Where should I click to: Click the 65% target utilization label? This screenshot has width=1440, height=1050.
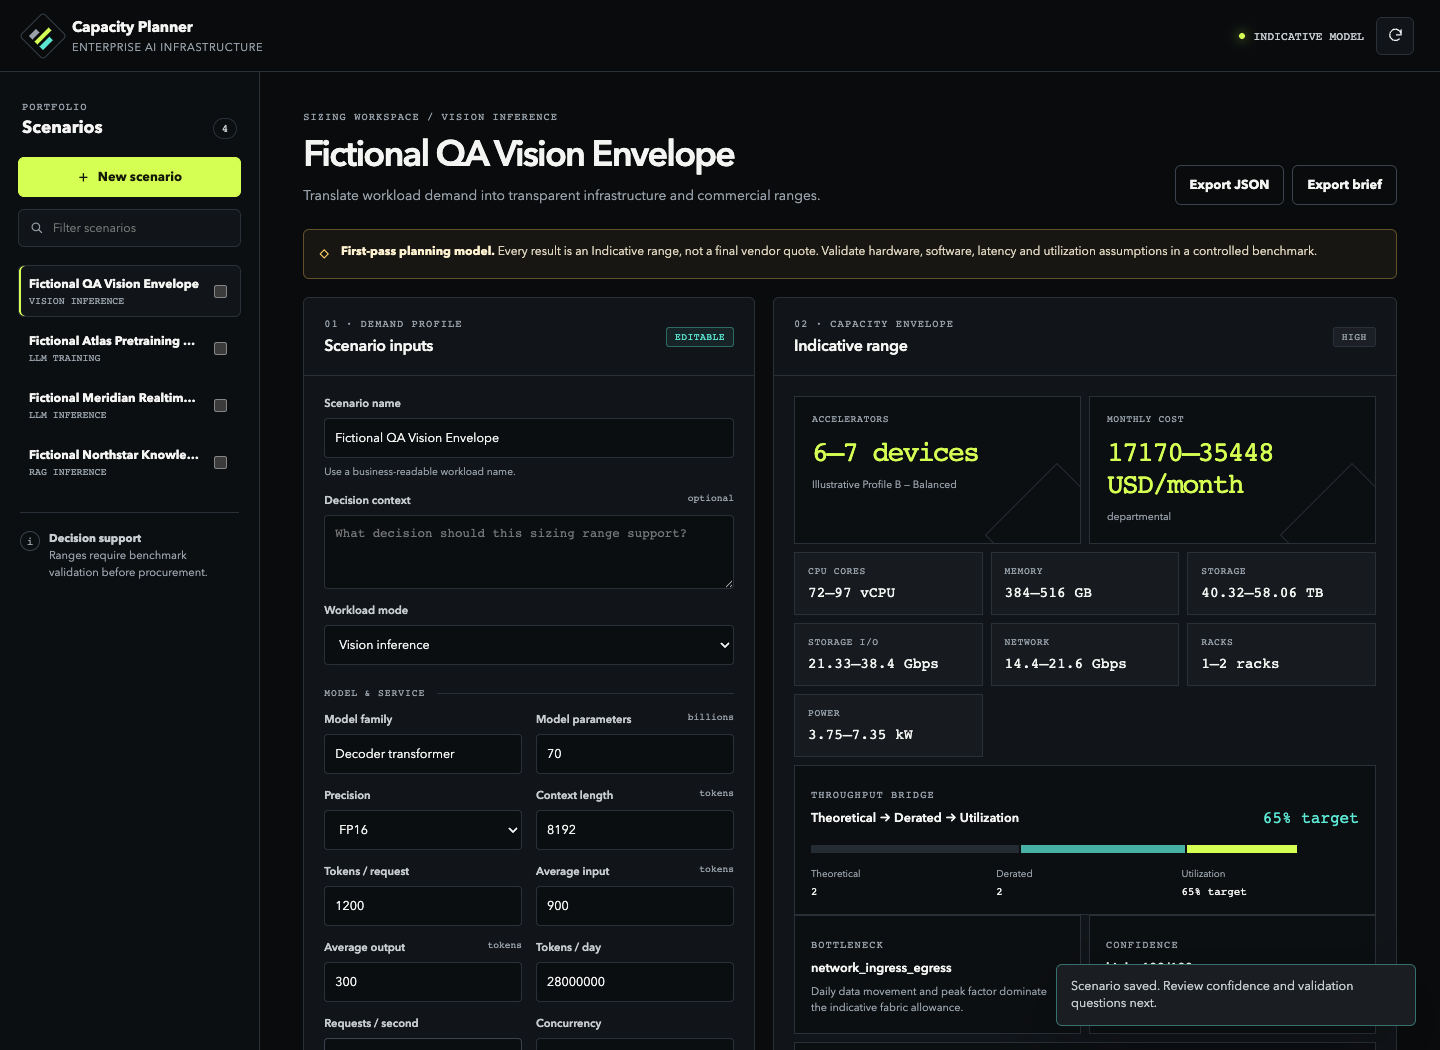(1310, 818)
